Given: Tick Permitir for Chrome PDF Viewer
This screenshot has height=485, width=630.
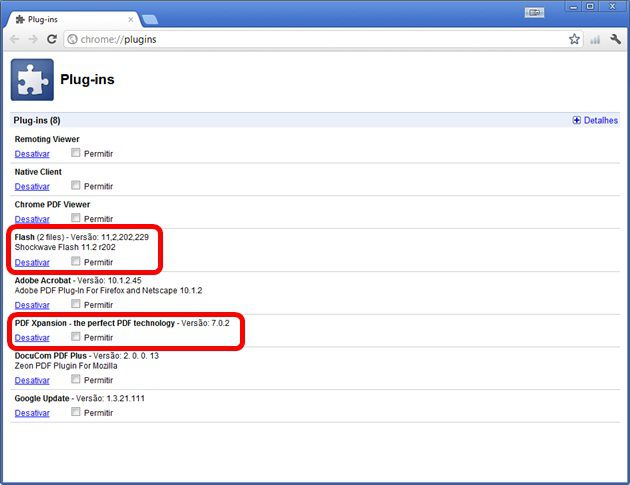Looking at the screenshot, I should click(x=76, y=218).
